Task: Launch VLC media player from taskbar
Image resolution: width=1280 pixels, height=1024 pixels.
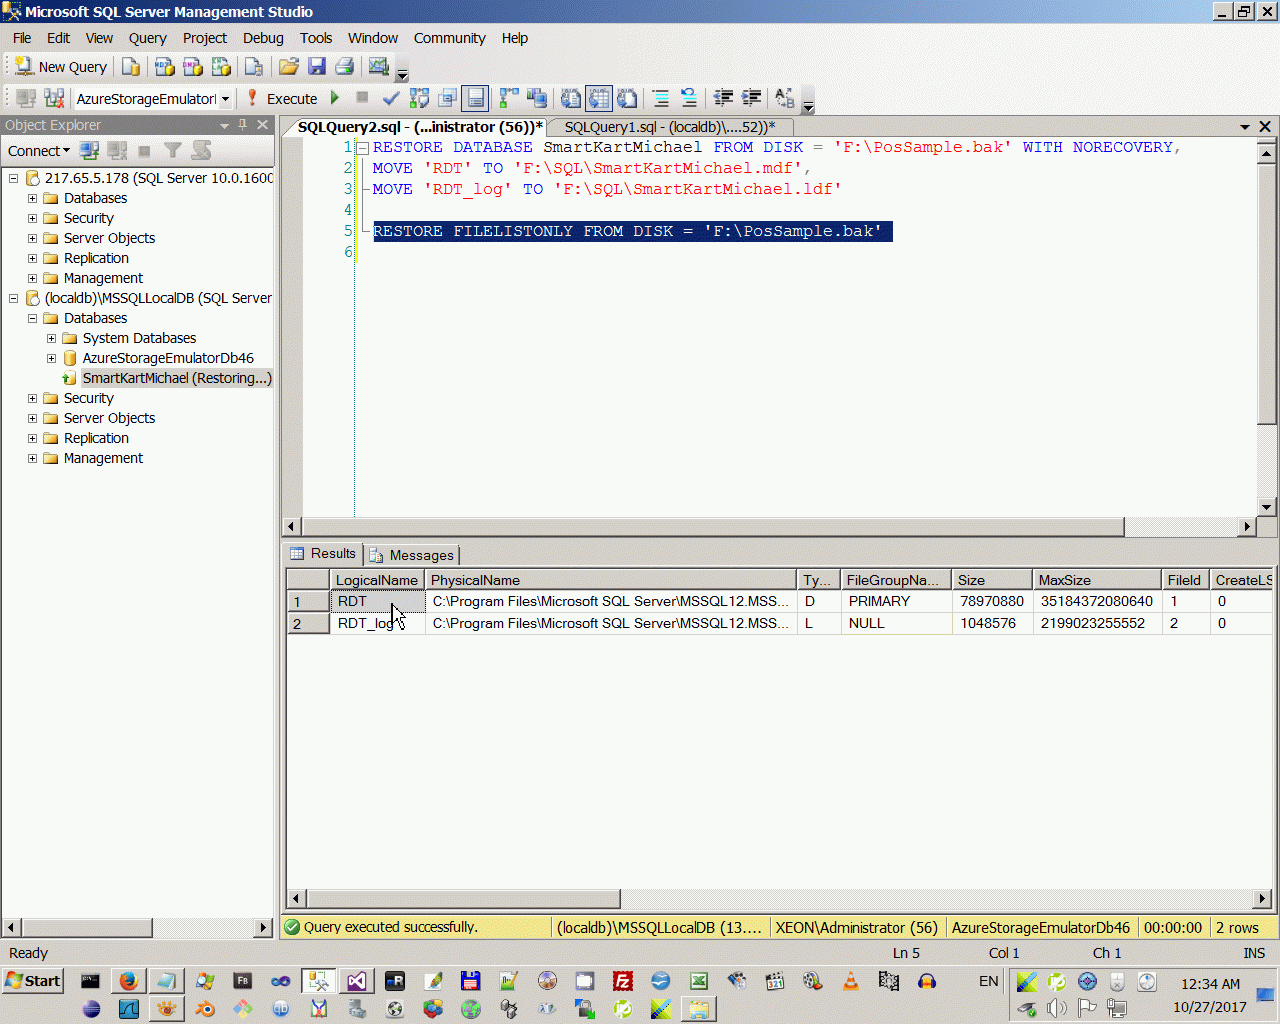Action: (850, 981)
